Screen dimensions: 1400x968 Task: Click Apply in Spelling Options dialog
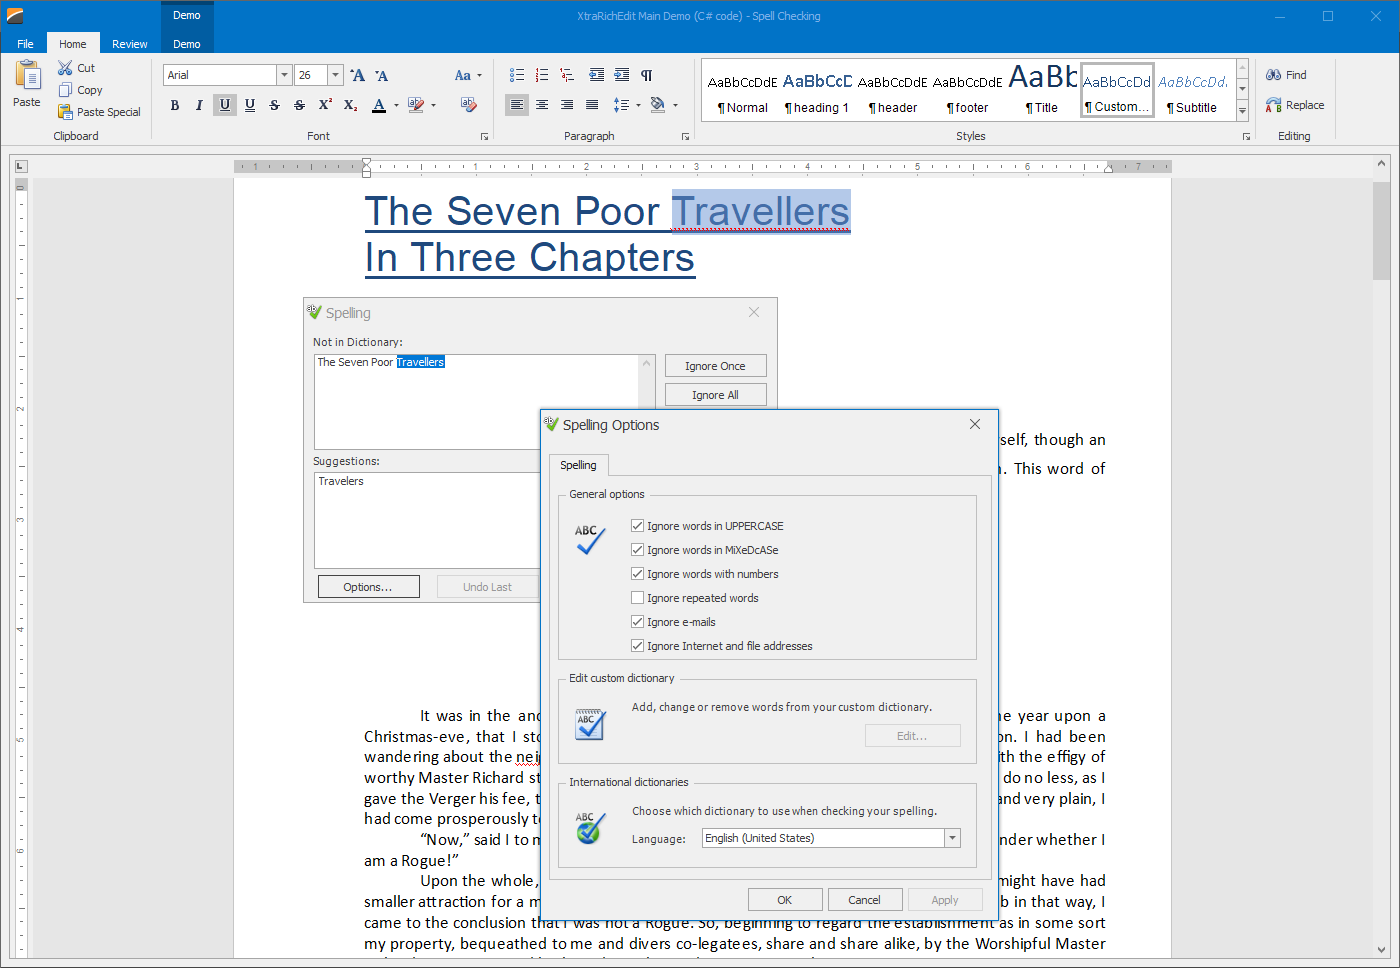coord(944,899)
